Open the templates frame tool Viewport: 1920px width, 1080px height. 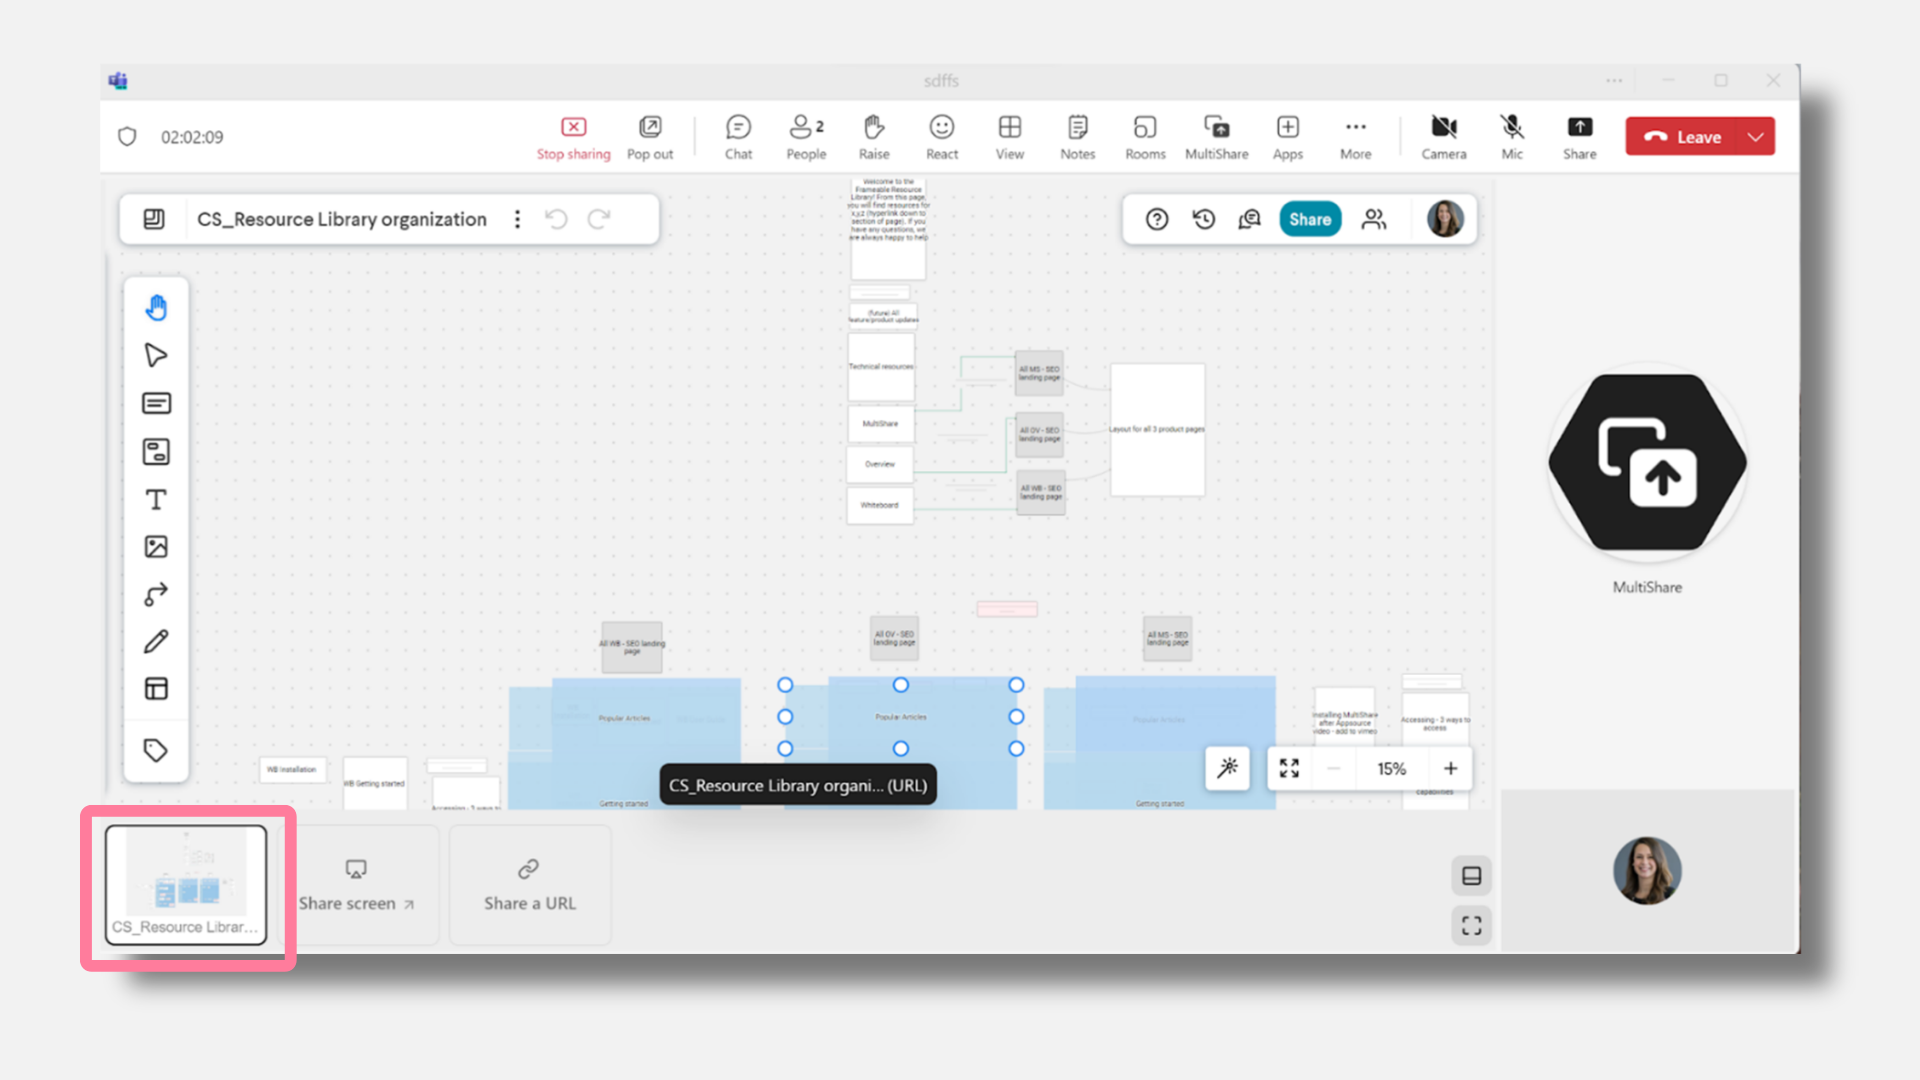point(156,688)
